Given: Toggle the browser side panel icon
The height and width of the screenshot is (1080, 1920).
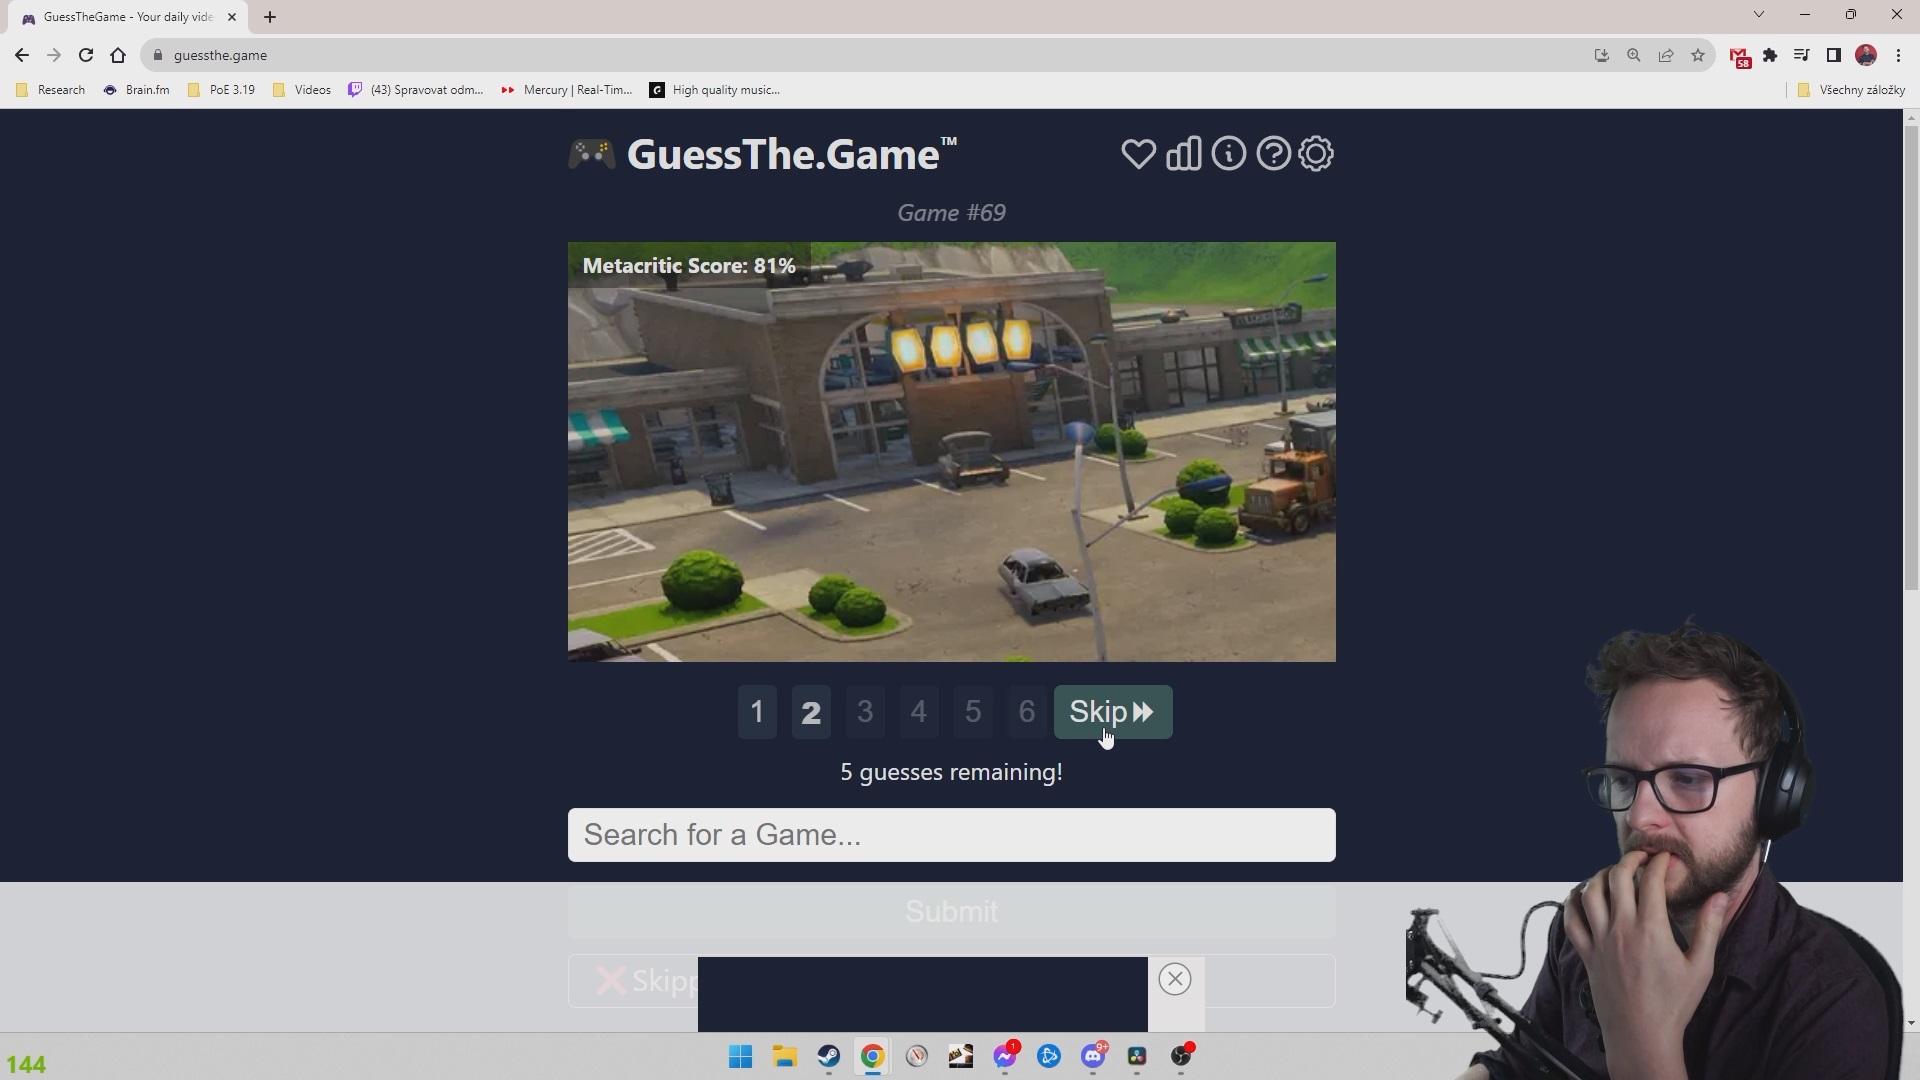Looking at the screenshot, I should pyautogui.click(x=1834, y=55).
